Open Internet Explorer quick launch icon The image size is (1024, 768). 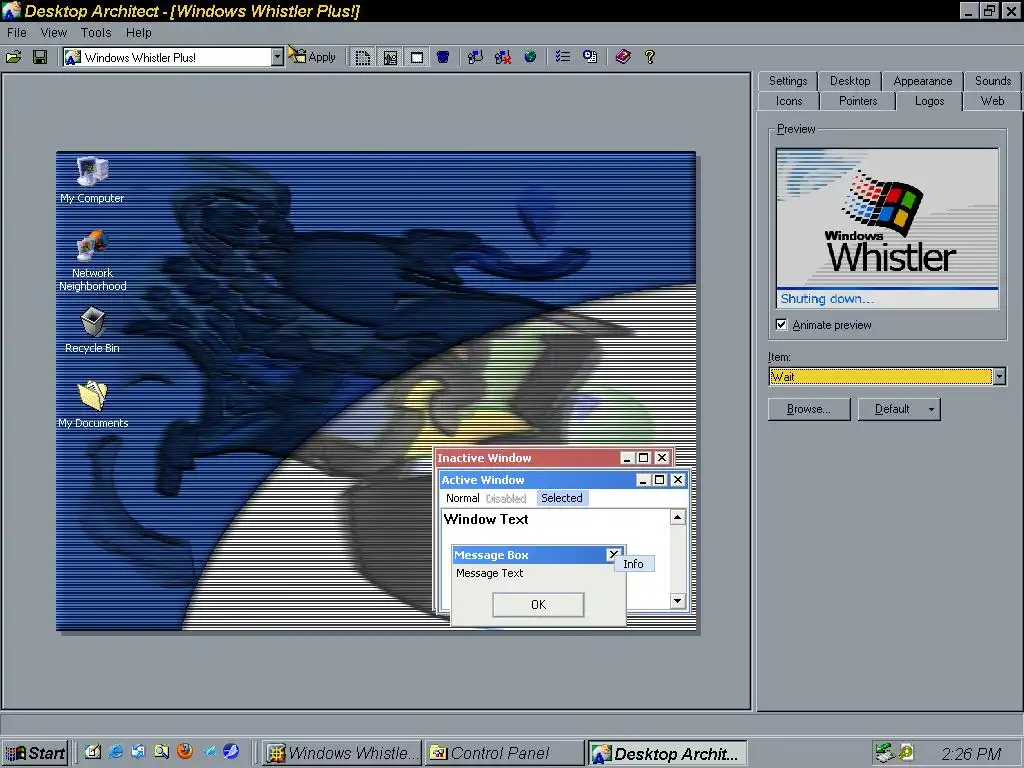(x=116, y=752)
